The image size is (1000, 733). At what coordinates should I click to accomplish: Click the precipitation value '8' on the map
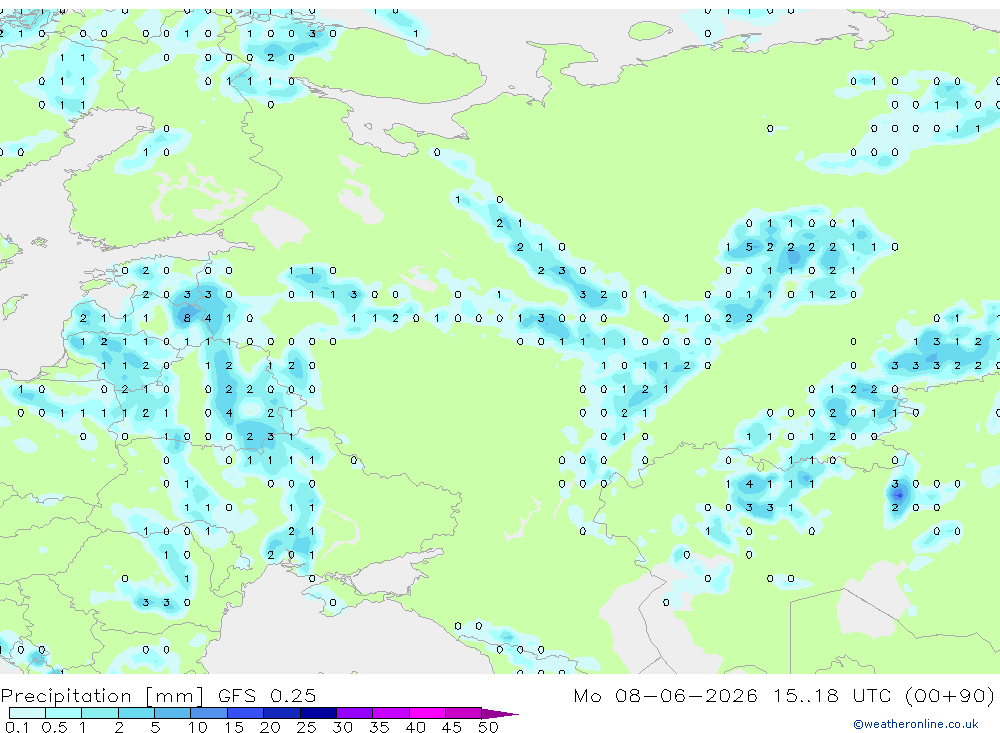187,318
